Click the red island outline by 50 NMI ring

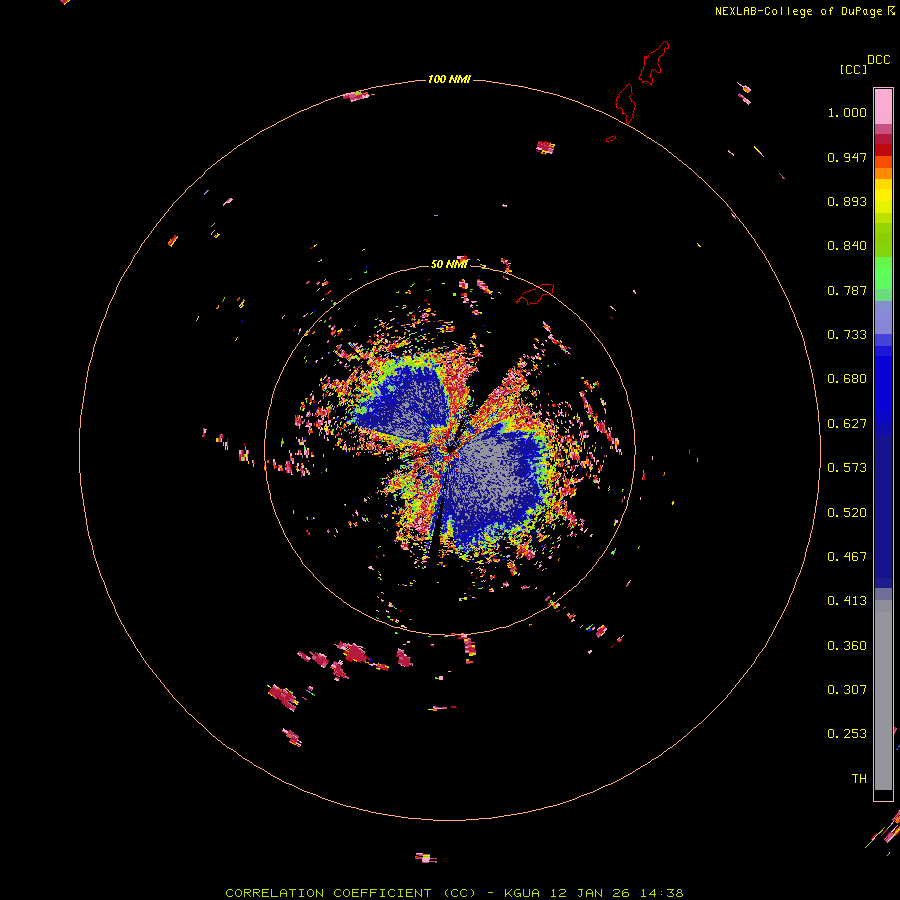coord(535,294)
